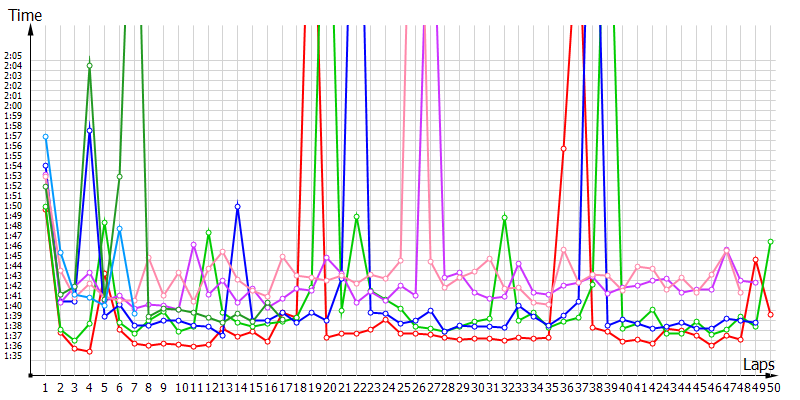800x400 pixels.
Task: Select the green peak point at lap 12
Action: click(208, 232)
